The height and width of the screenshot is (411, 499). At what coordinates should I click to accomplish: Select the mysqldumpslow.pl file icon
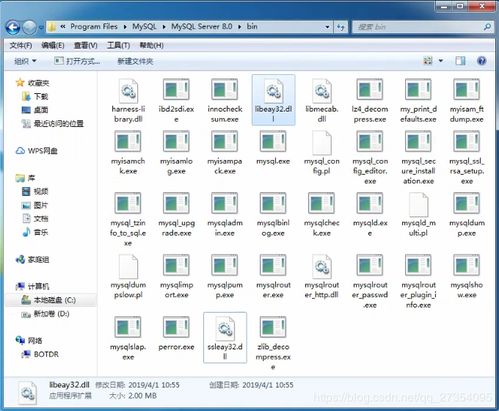128,266
